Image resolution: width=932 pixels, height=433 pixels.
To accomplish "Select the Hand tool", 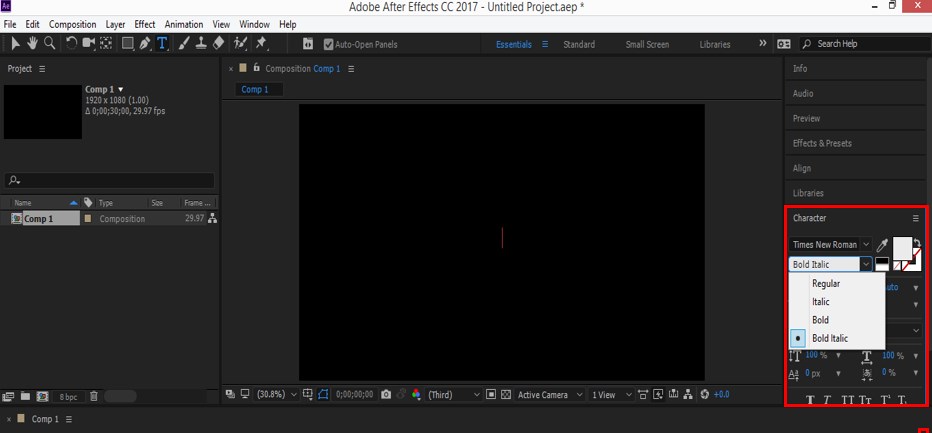I will pos(32,43).
